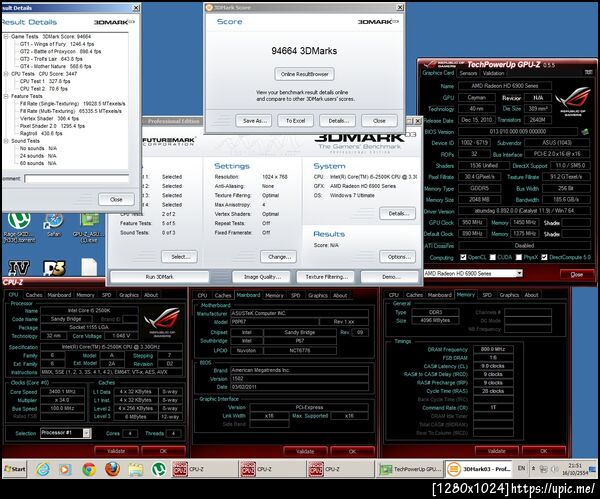Collapse the CPU Tests tree node
Viewport: 600px width, 499px height.
click(6, 74)
